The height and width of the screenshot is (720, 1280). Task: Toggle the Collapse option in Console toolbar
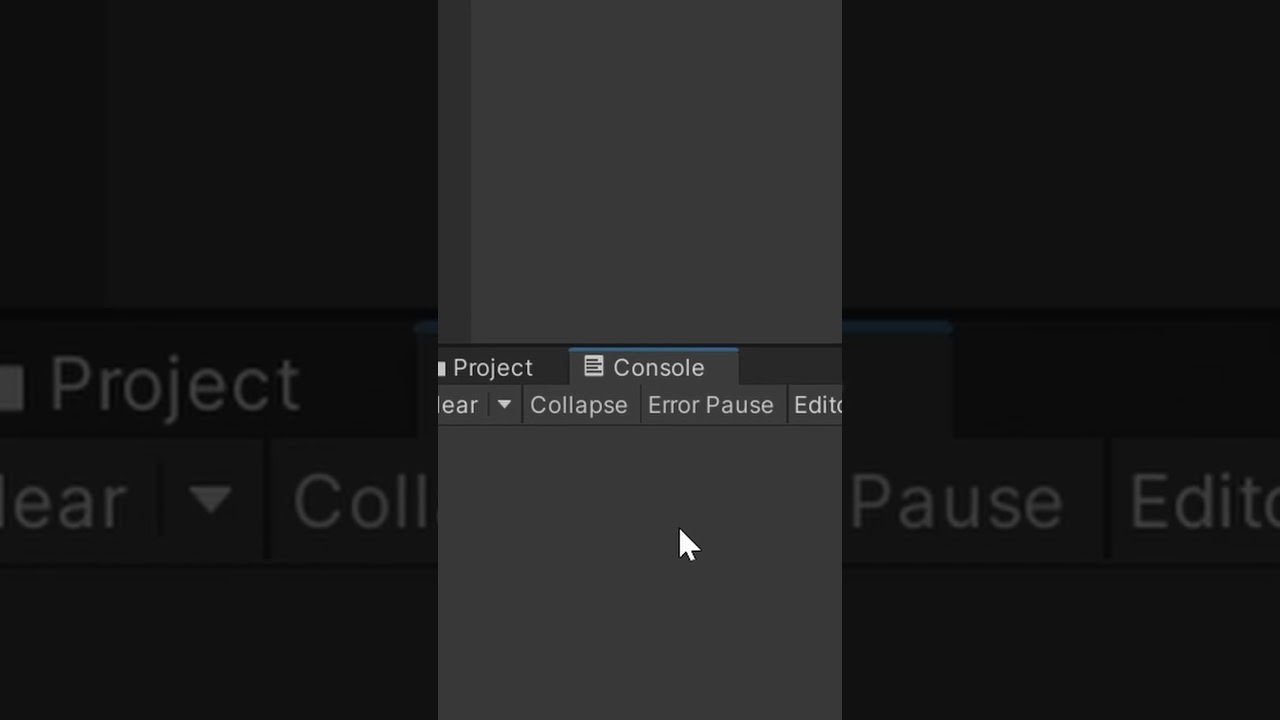coord(579,405)
